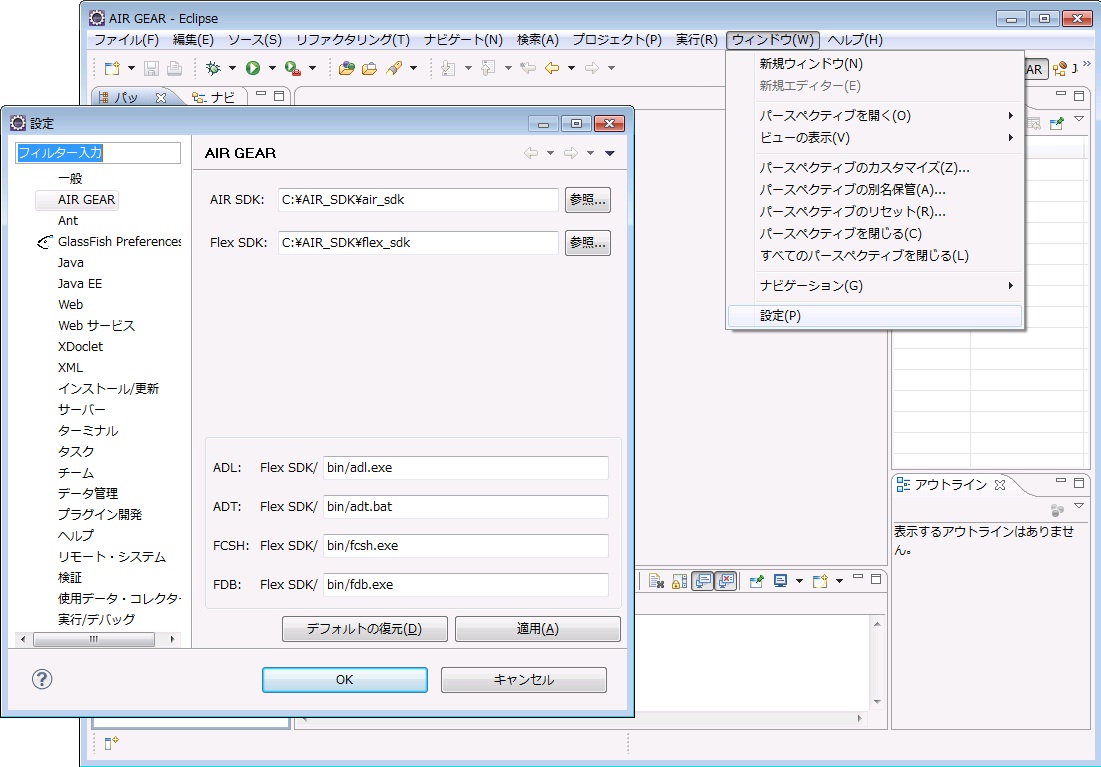This screenshot has width=1101, height=767.
Task: Select XDoclet in settings tree
Action: [80, 347]
